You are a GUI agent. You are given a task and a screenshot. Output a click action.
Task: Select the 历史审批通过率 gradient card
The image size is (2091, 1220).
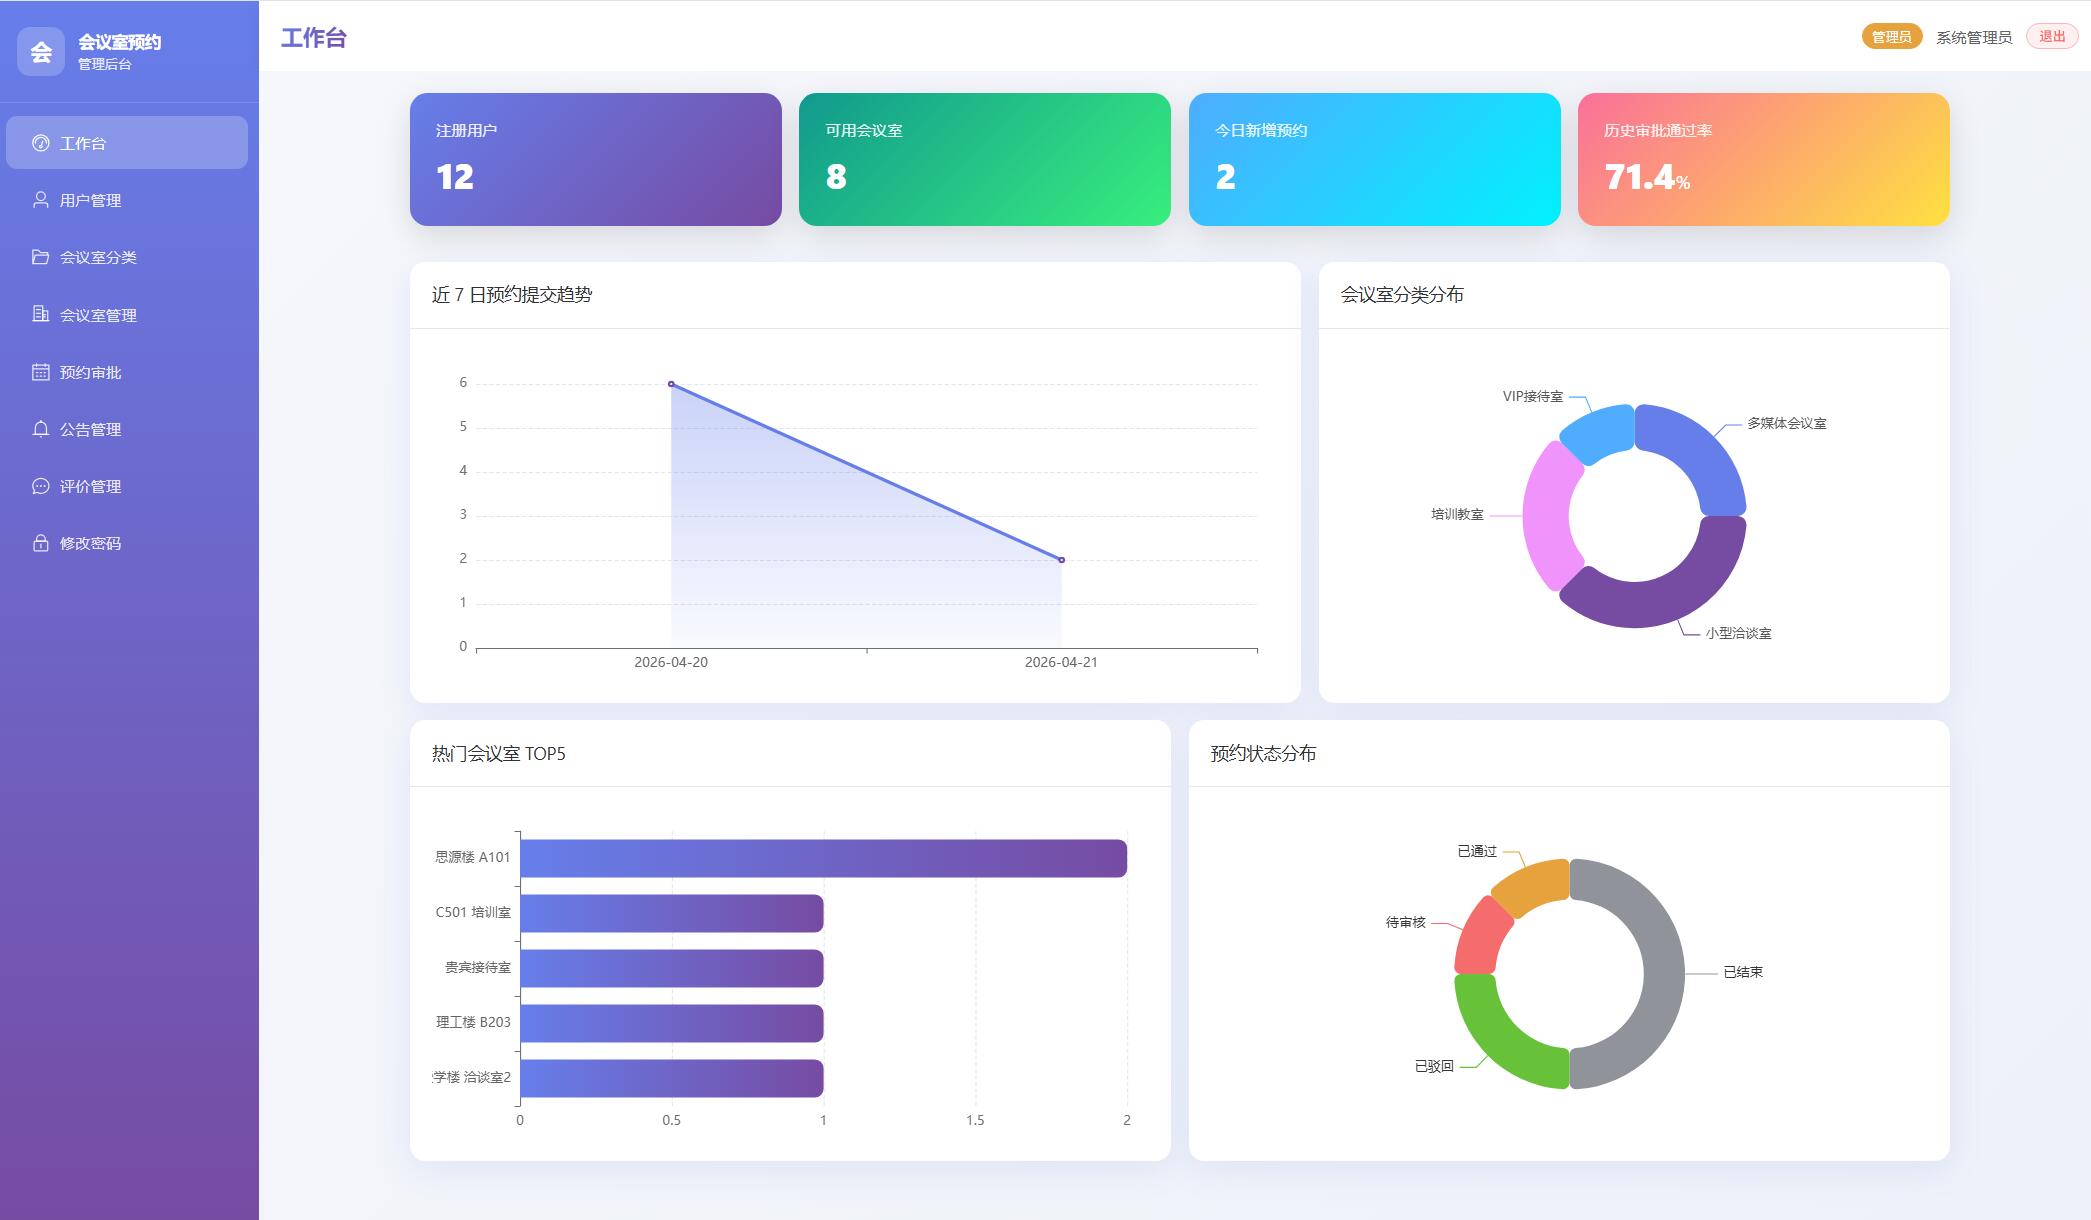tap(1763, 159)
